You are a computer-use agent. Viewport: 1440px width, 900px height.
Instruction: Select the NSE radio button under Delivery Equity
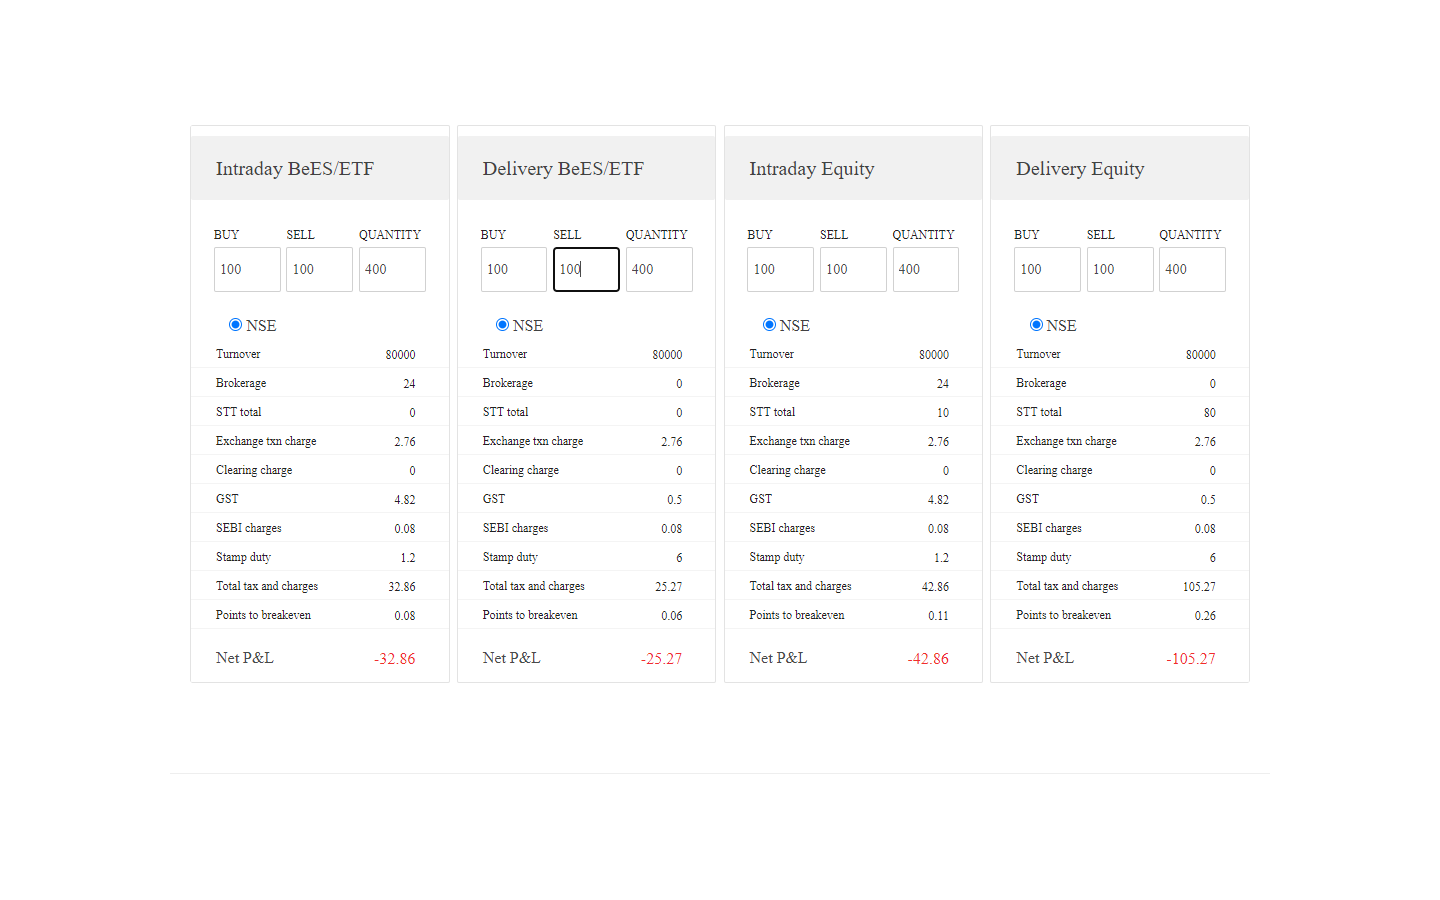[1036, 324]
